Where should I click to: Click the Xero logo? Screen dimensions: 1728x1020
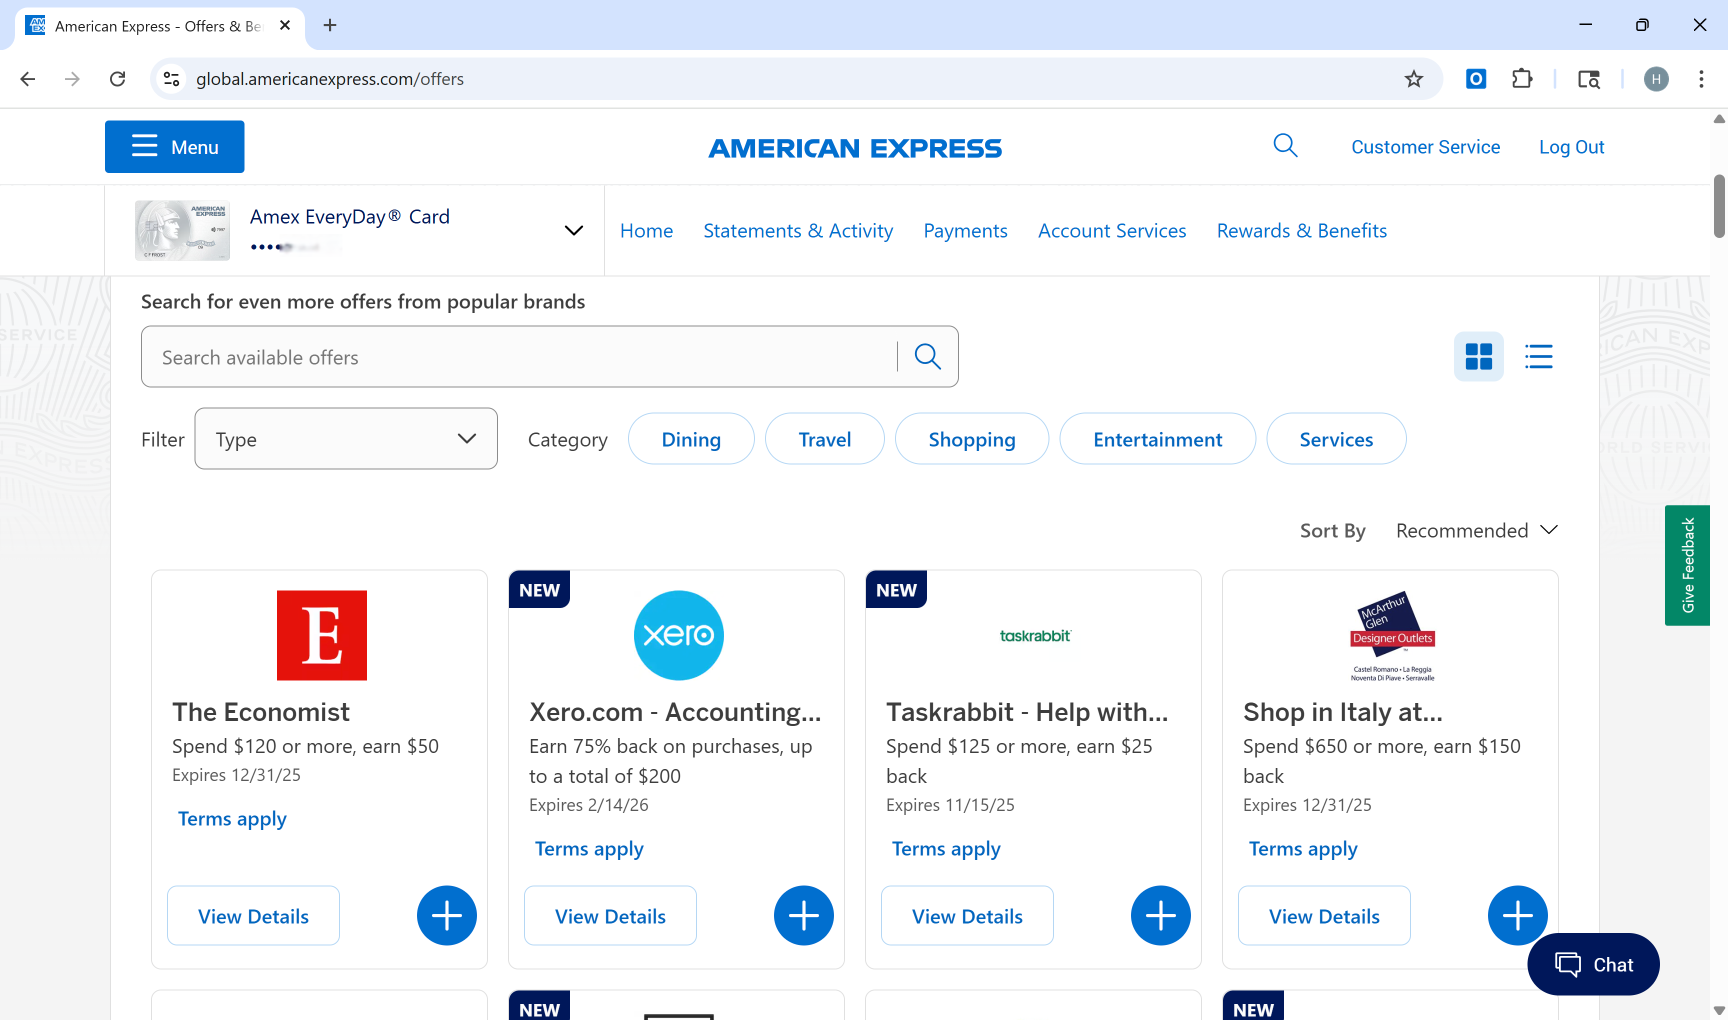679,636
